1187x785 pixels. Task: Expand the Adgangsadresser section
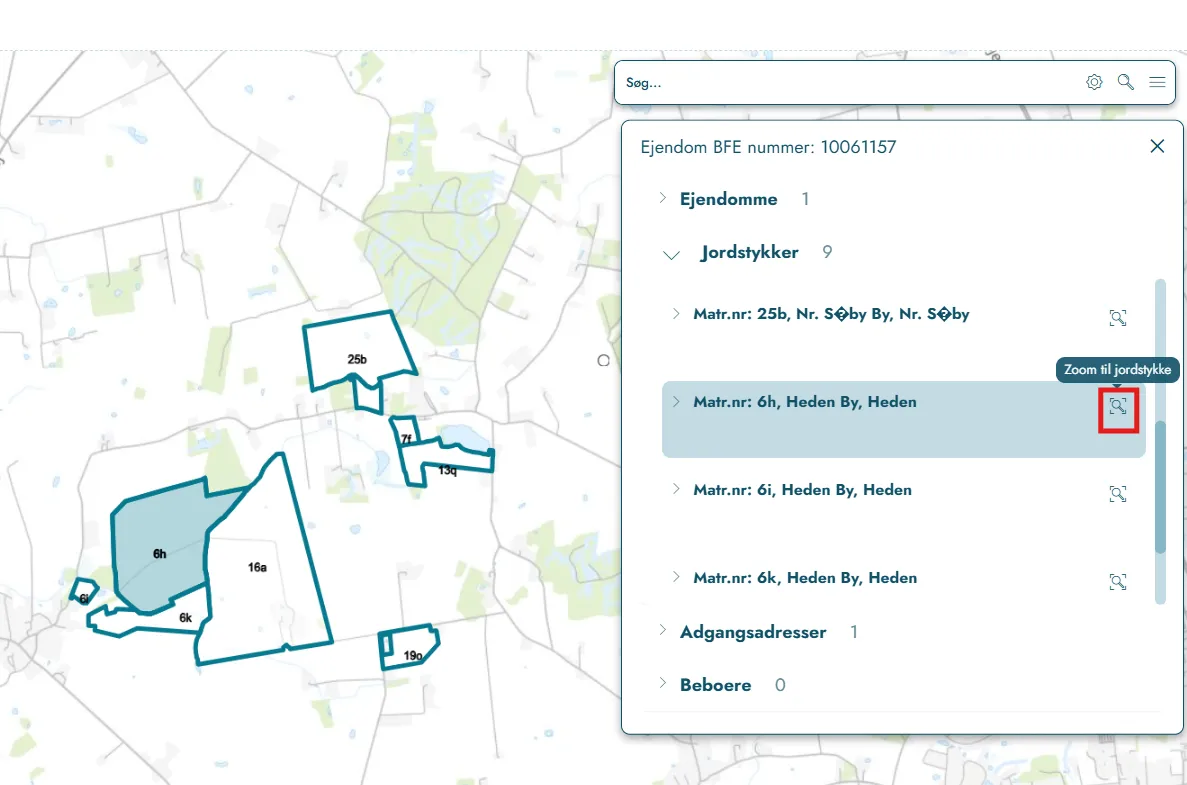(x=662, y=631)
